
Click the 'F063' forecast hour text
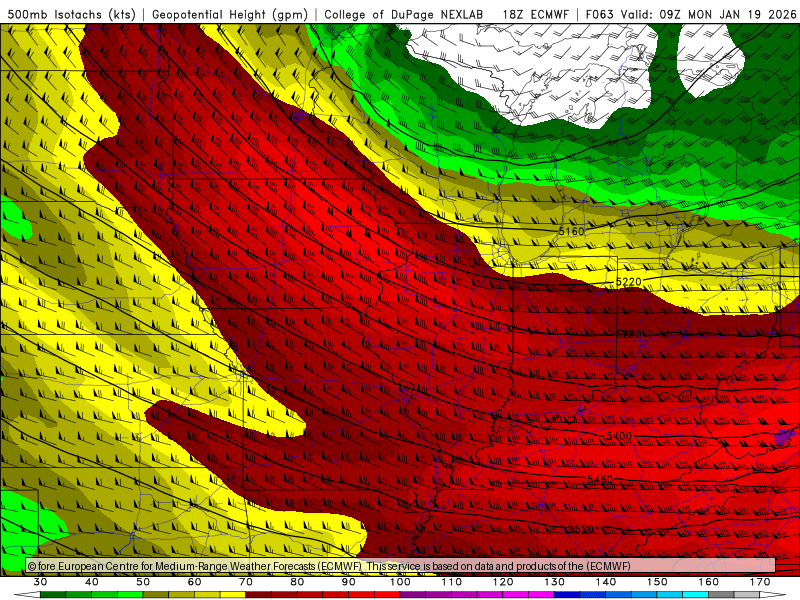click(x=599, y=14)
